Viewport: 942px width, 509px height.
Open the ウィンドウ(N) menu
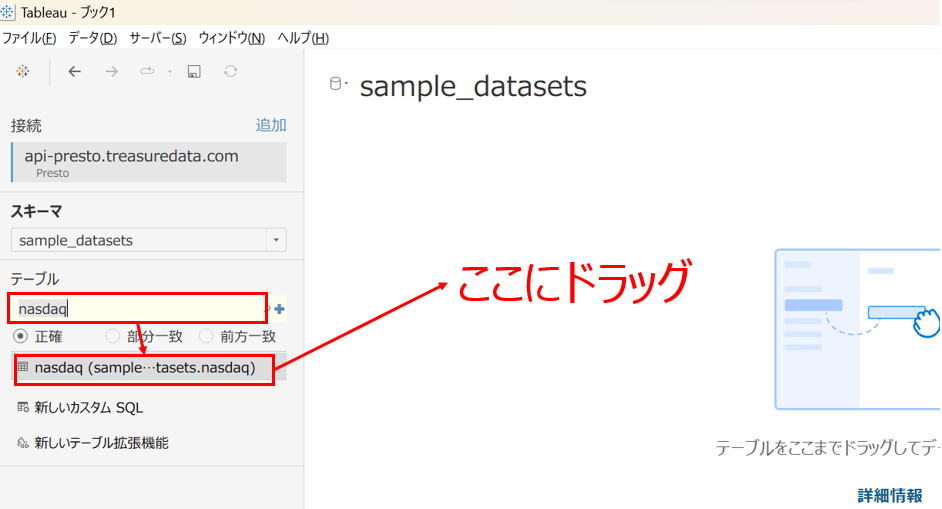(x=232, y=38)
